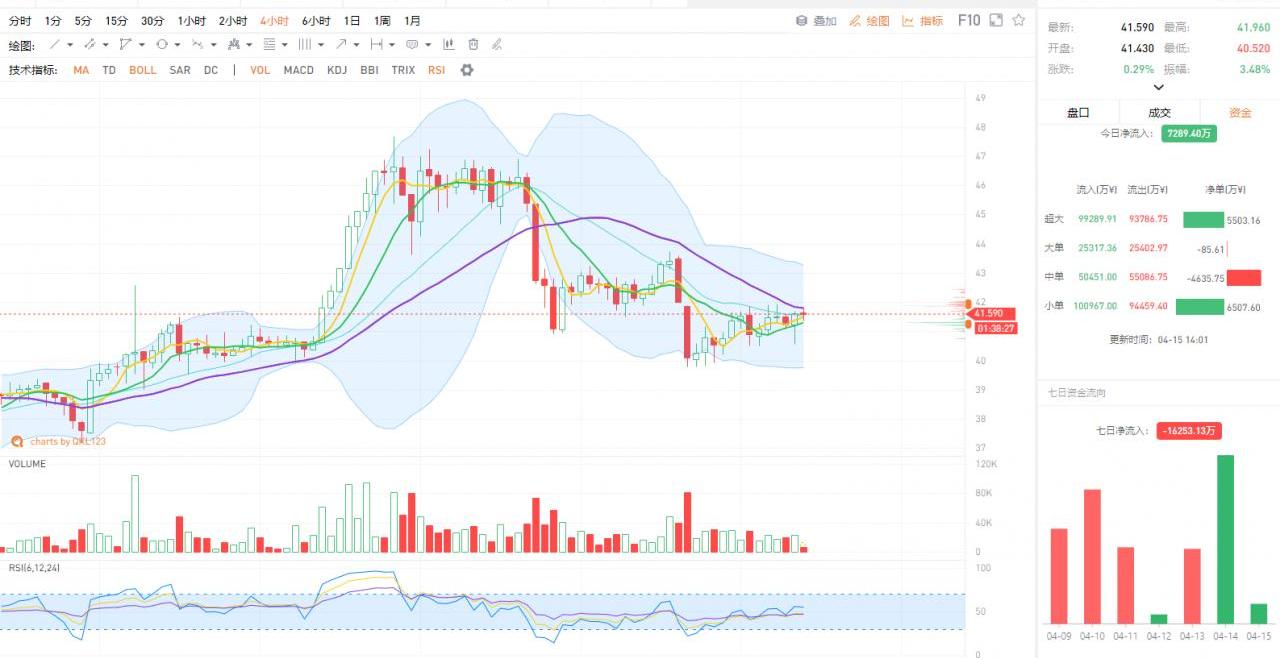Click the bar chart style icon
The height and width of the screenshot is (658, 1280).
448,45
